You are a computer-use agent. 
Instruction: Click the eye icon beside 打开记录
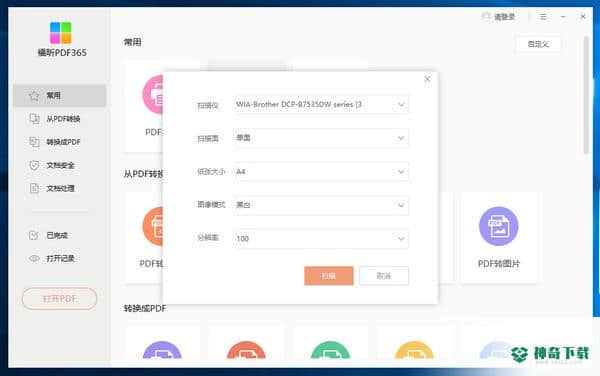[34, 259]
